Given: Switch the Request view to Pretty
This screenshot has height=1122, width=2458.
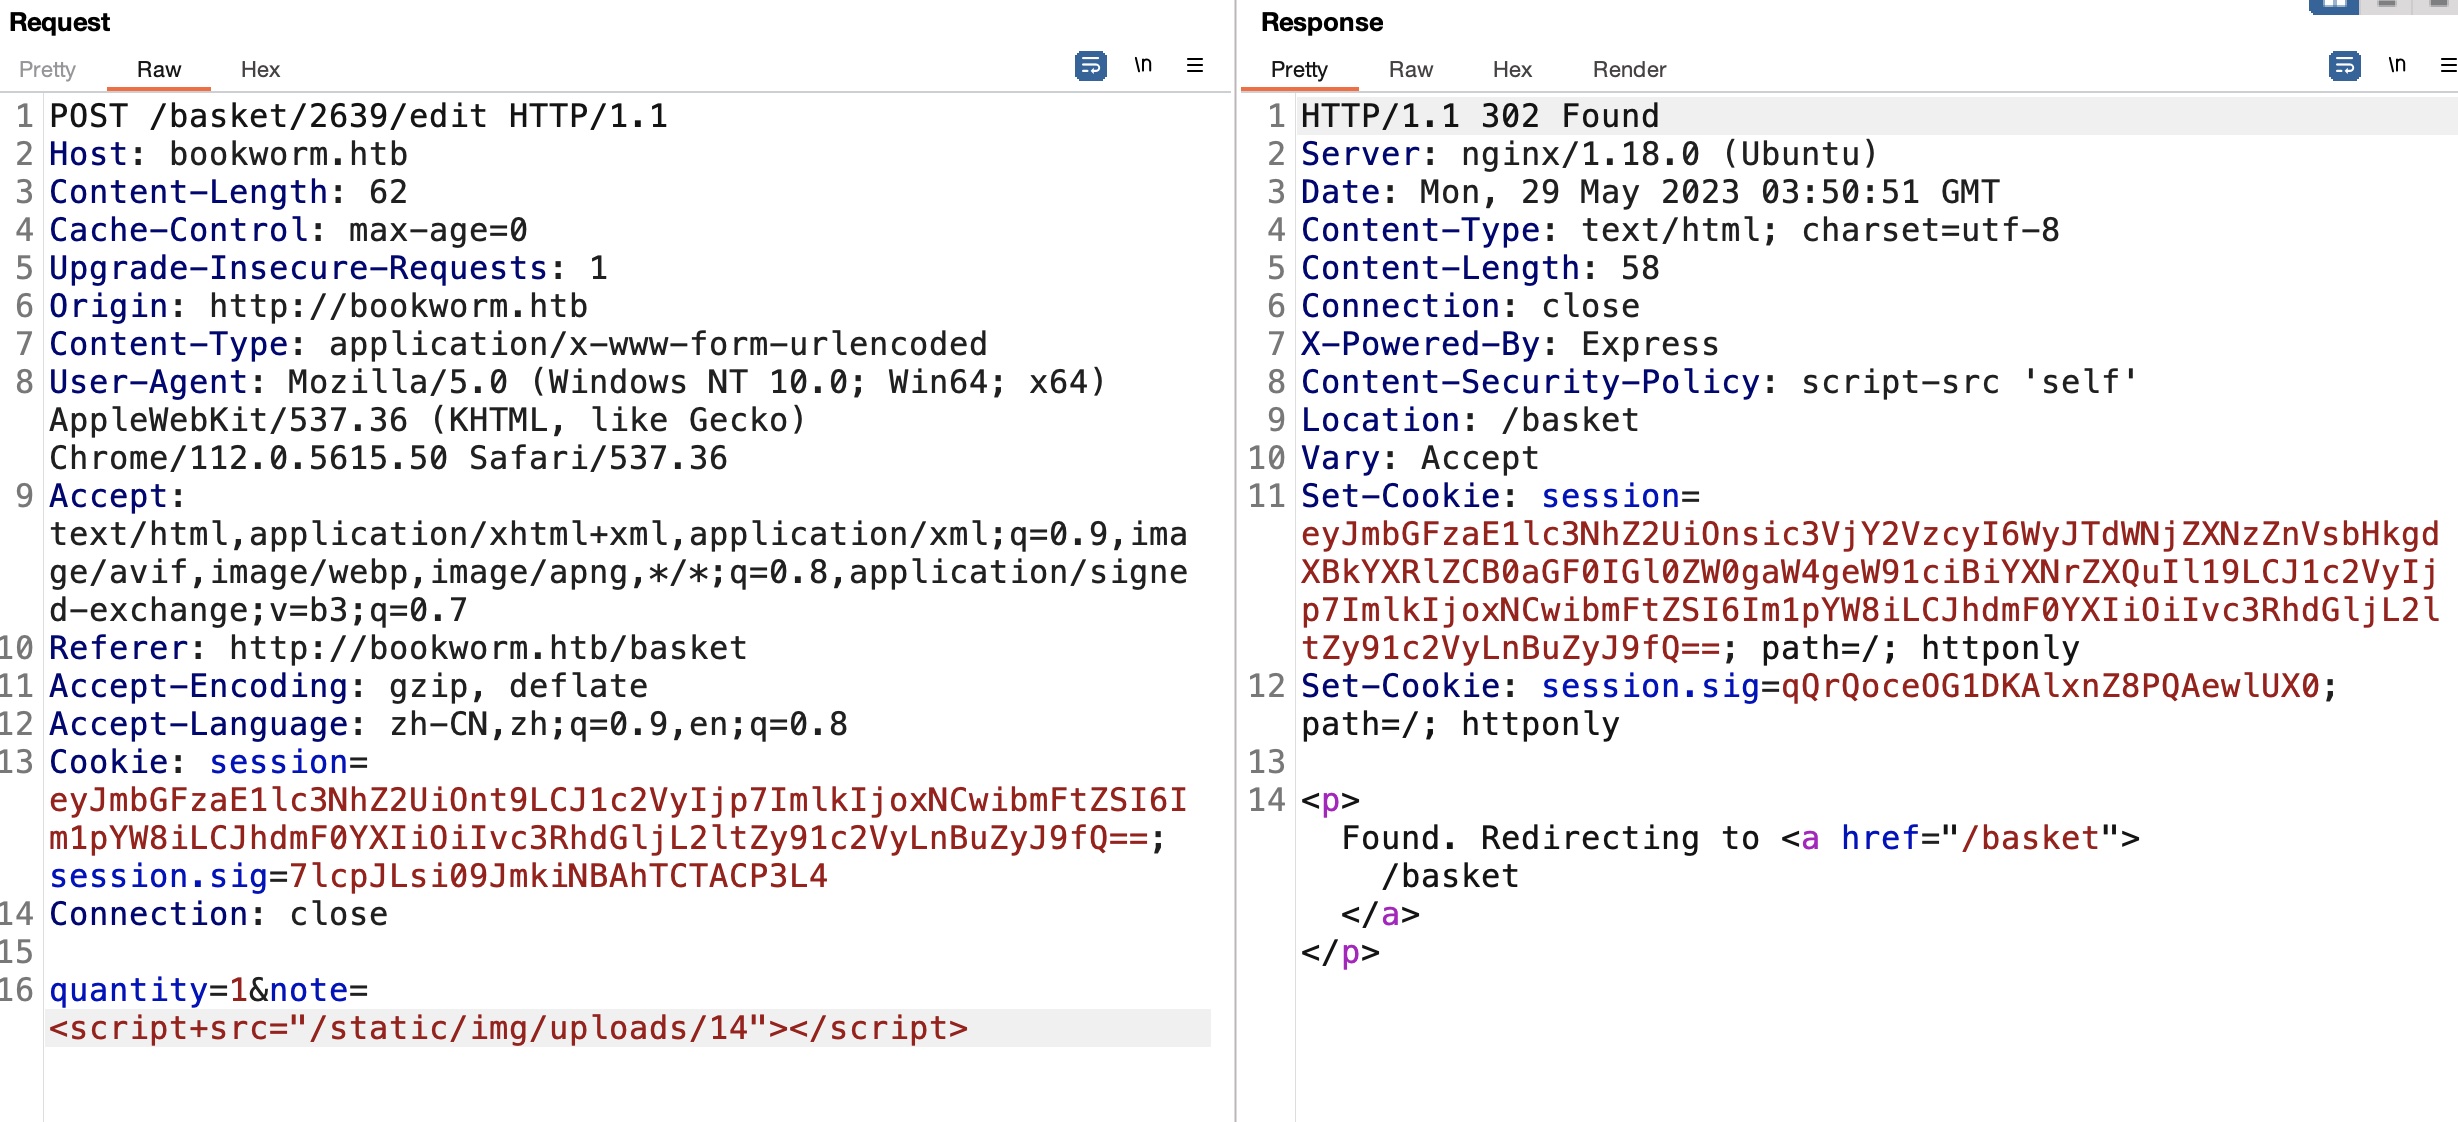Looking at the screenshot, I should click(47, 70).
